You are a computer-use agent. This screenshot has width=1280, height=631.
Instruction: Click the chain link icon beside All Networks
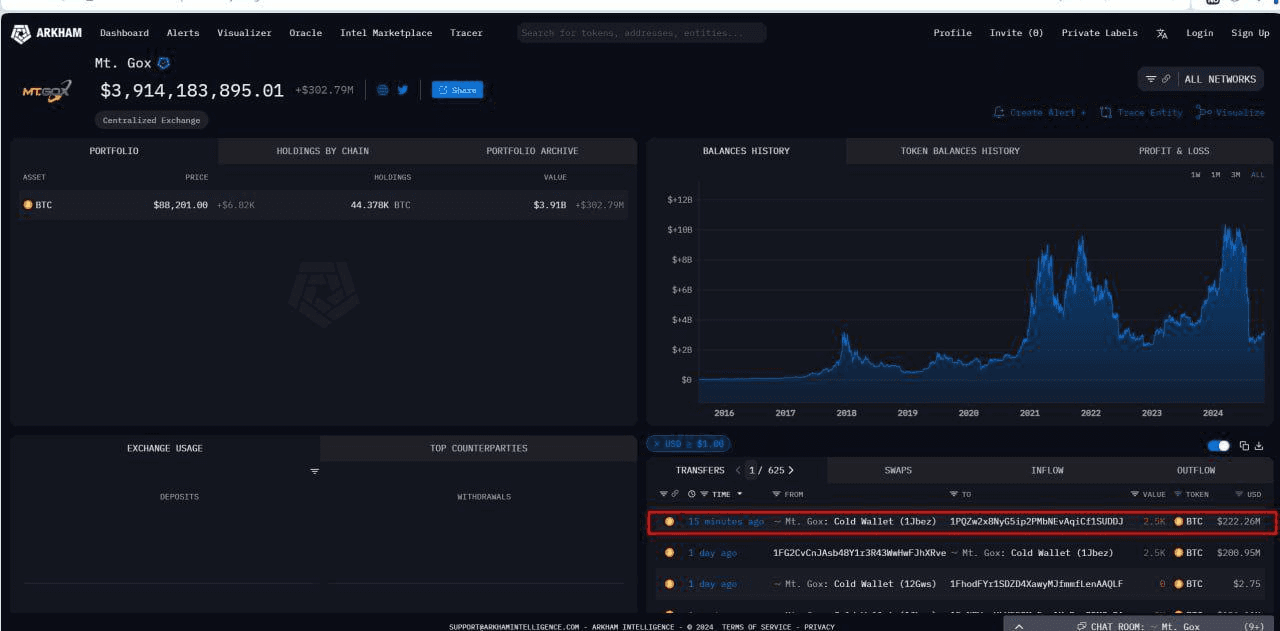[x=1166, y=79]
